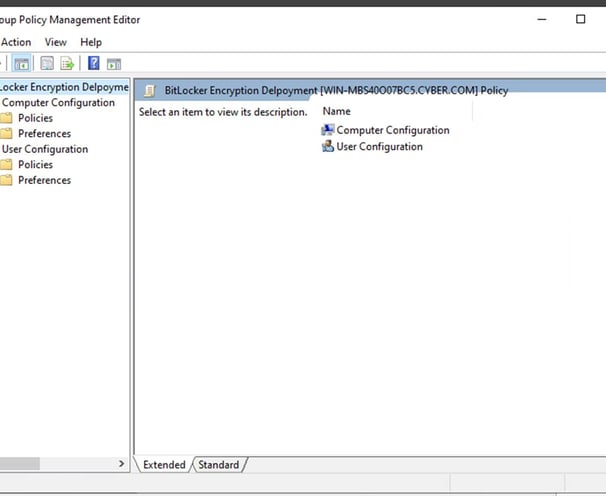Click the scroll icon in the policy header
Viewport: 606px width, 496px height.
[x=150, y=90]
